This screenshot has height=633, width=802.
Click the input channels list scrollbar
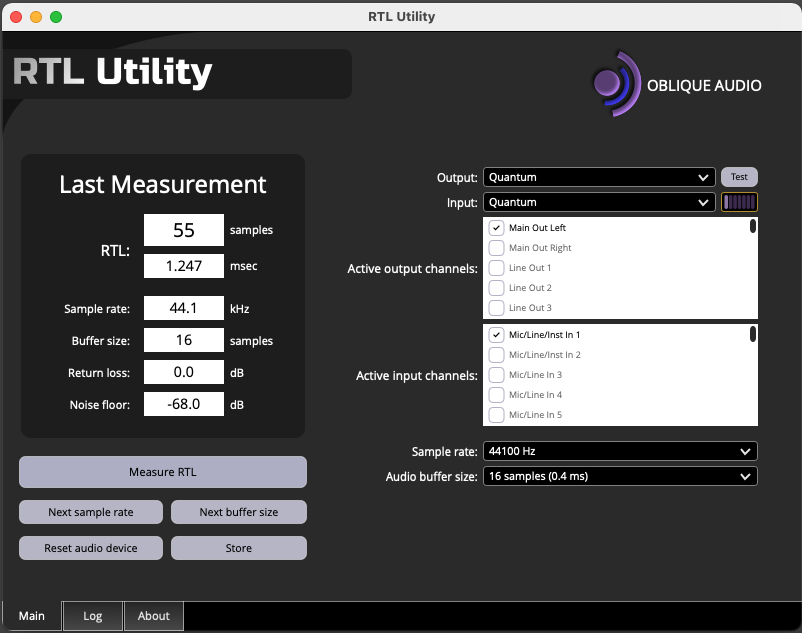tap(752, 334)
